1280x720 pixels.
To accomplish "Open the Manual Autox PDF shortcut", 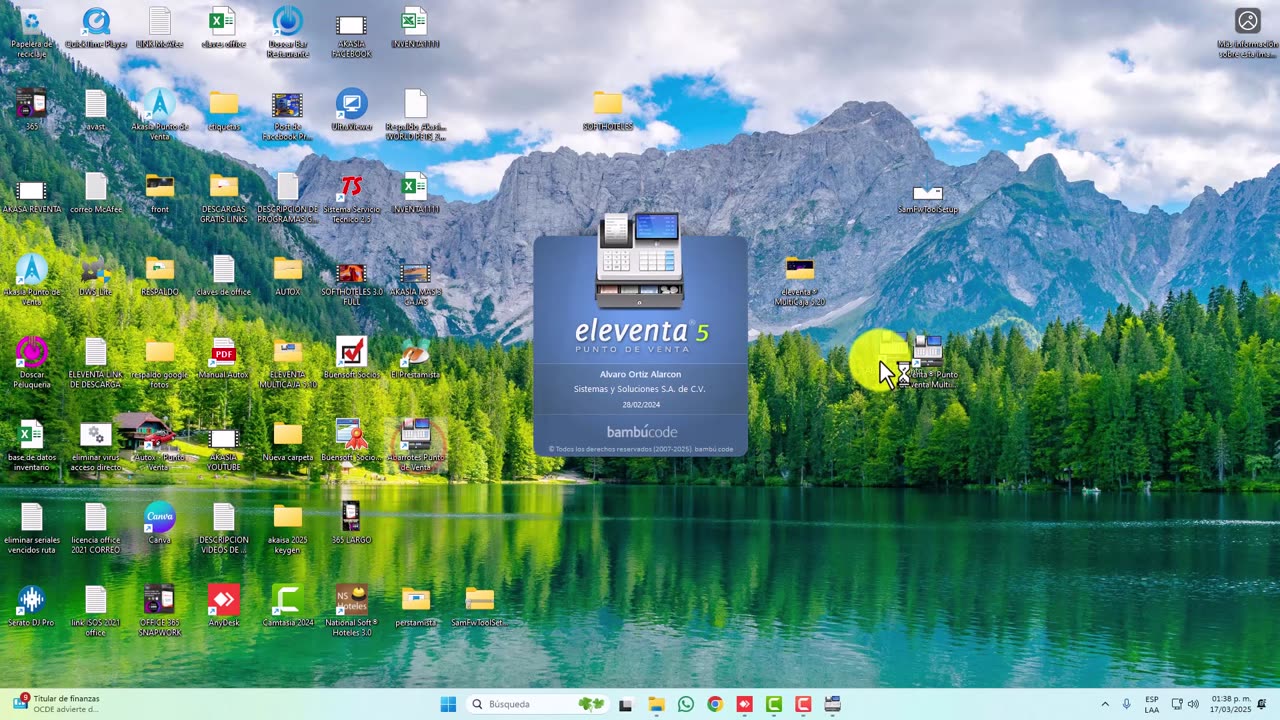I will click(x=224, y=359).
